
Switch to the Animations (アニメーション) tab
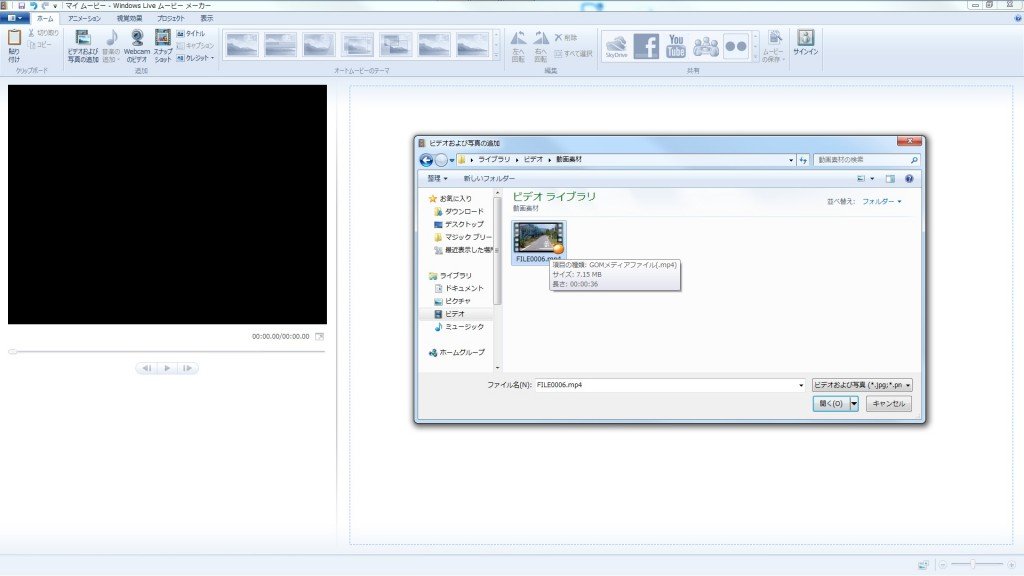(84, 18)
